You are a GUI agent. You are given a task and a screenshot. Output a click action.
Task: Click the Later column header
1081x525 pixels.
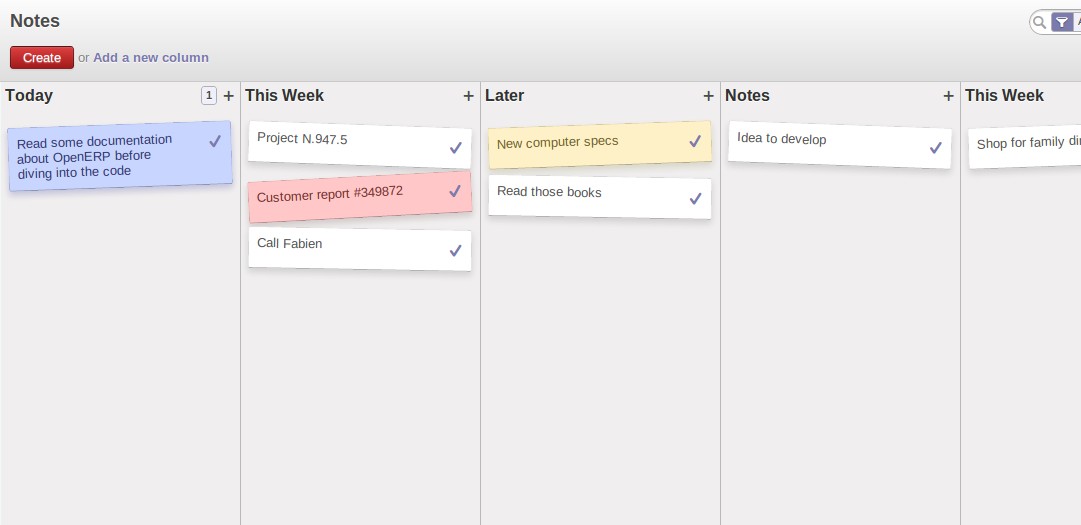(x=505, y=96)
